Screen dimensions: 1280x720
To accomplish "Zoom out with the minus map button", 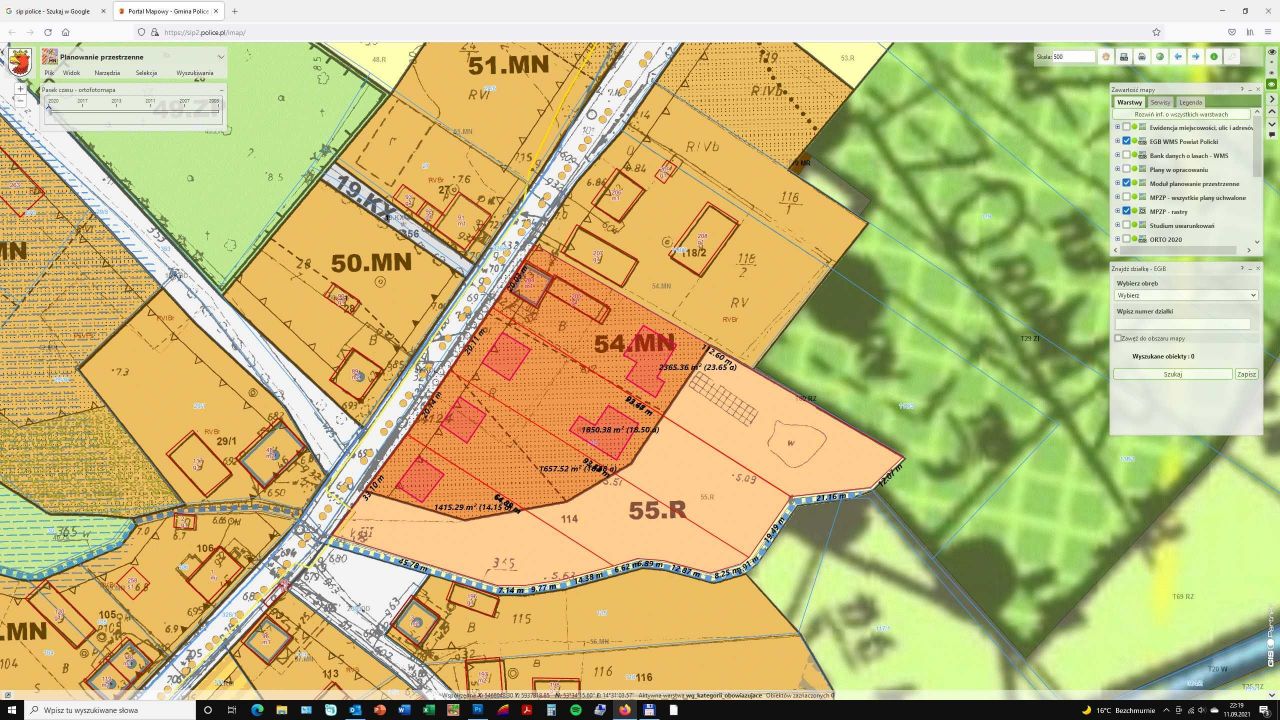I will click(20, 101).
